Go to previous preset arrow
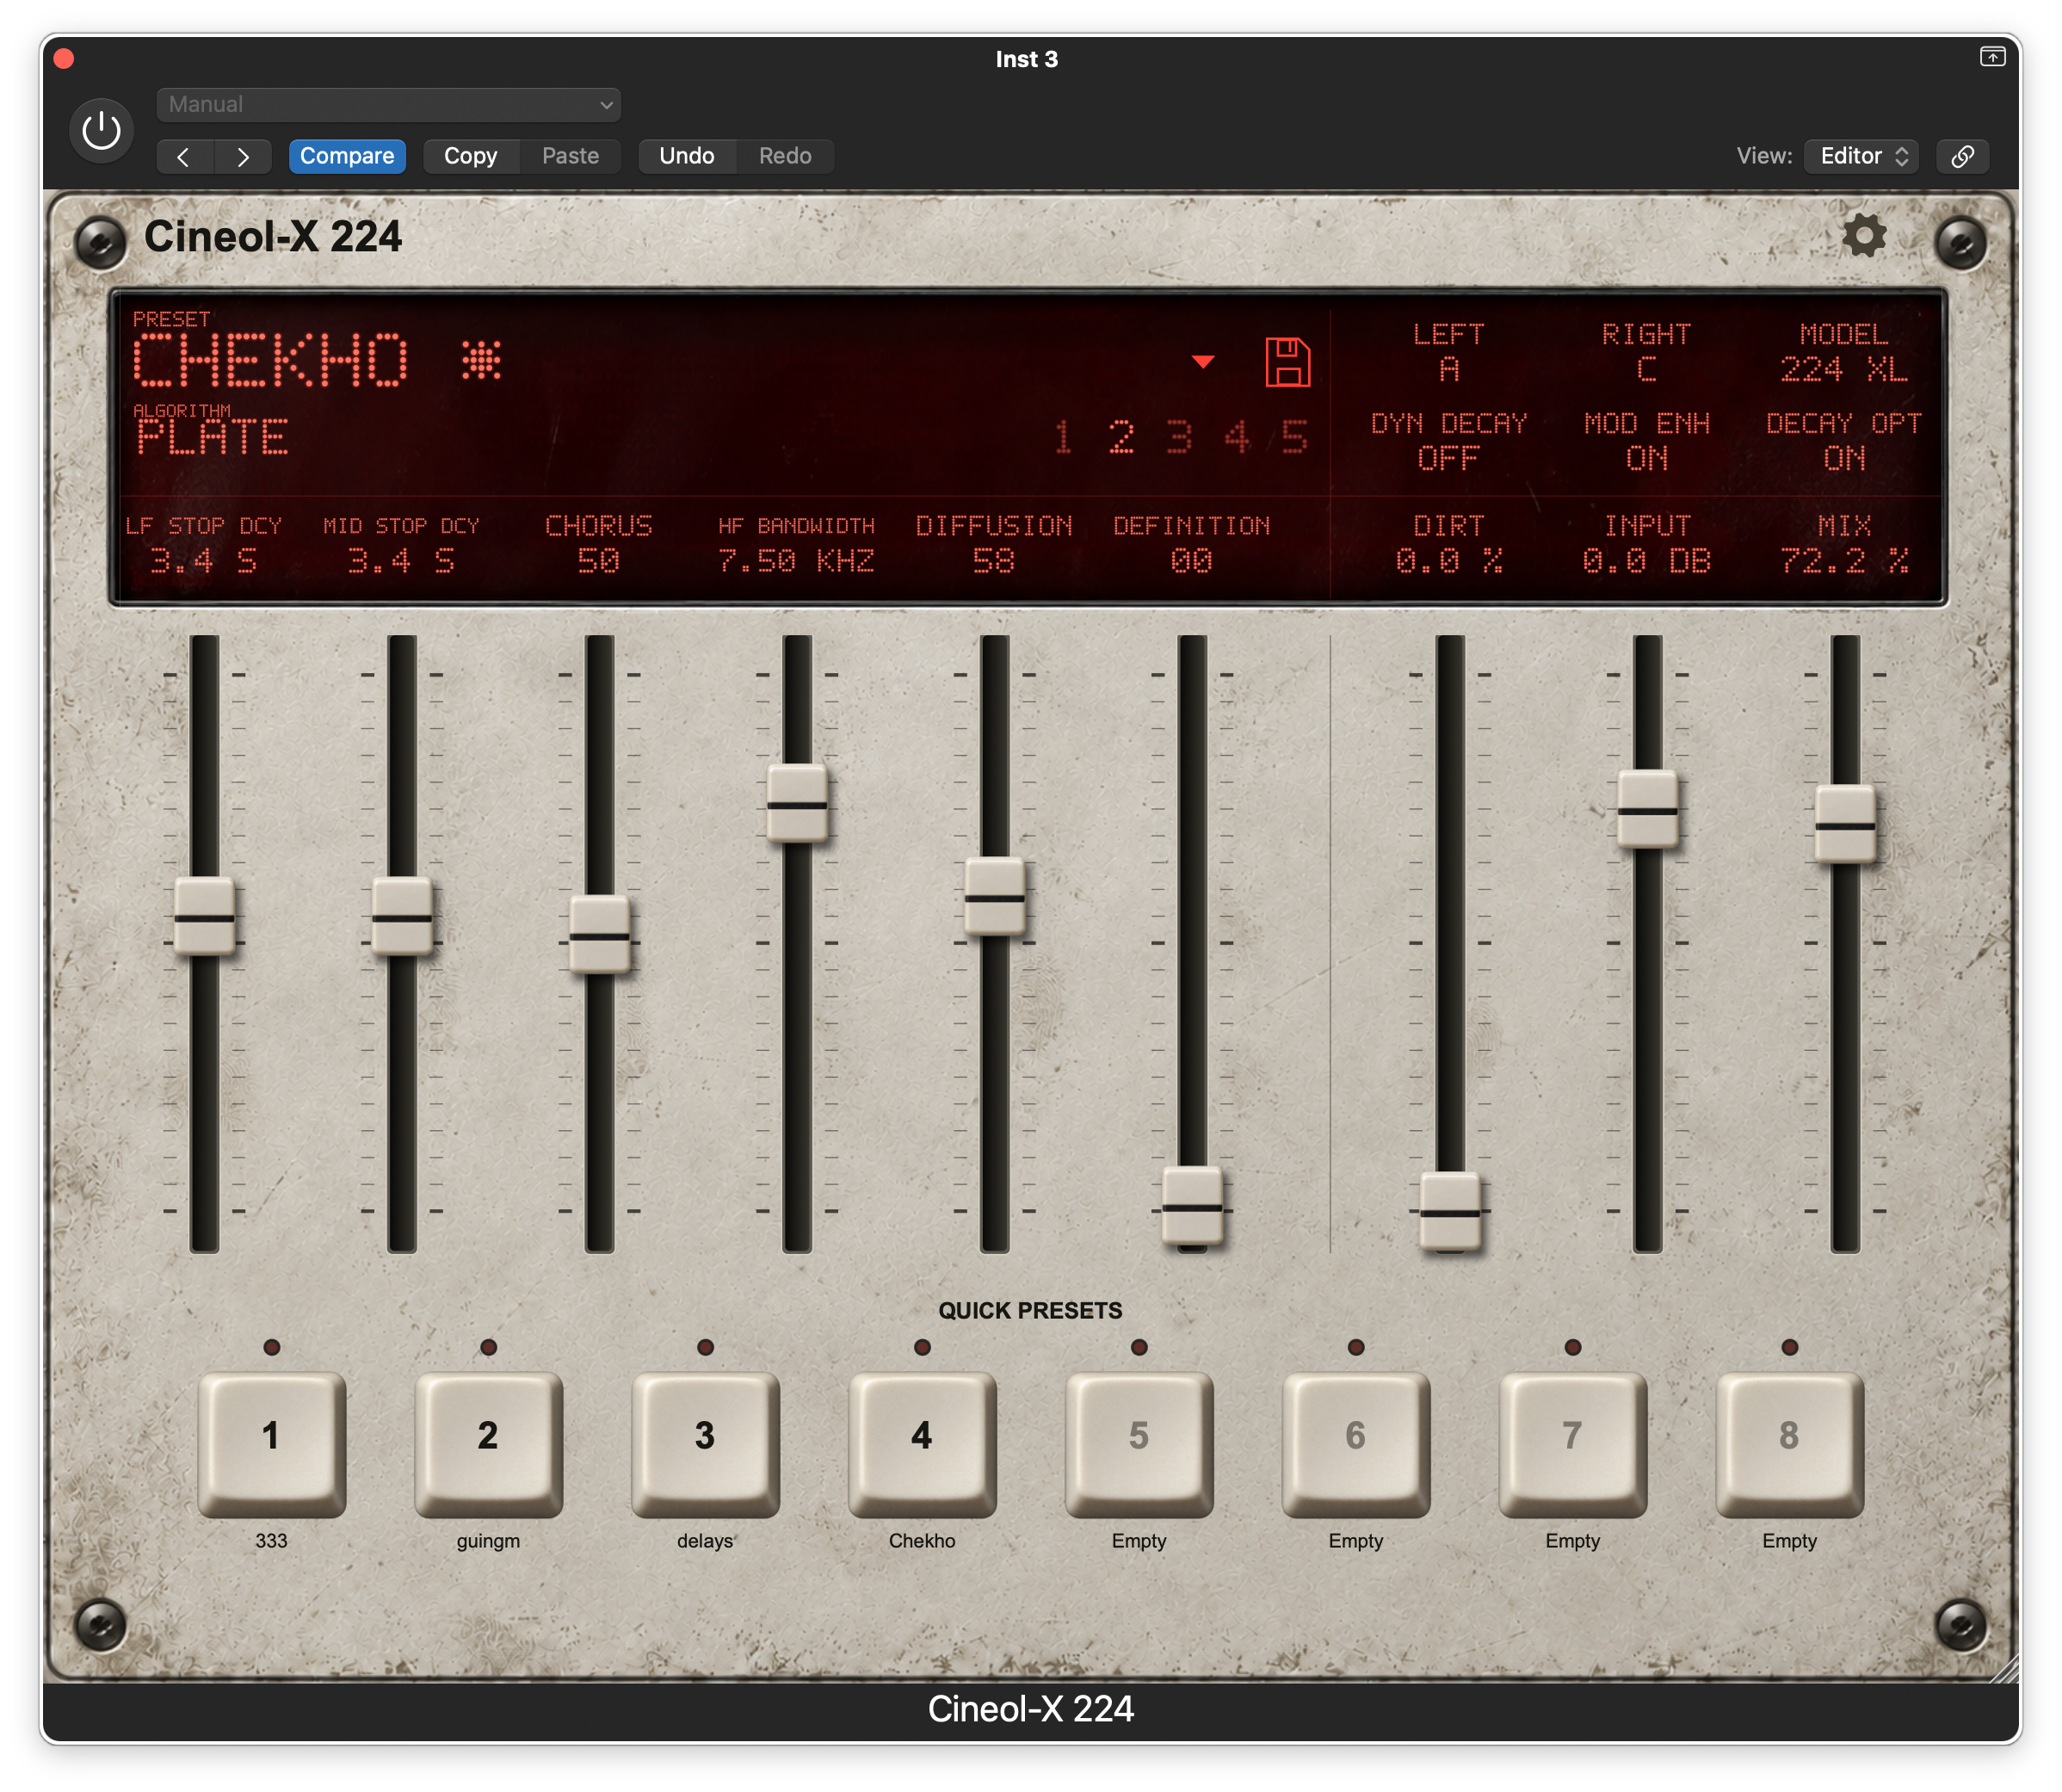The height and width of the screenshot is (1792, 2062). (184, 156)
